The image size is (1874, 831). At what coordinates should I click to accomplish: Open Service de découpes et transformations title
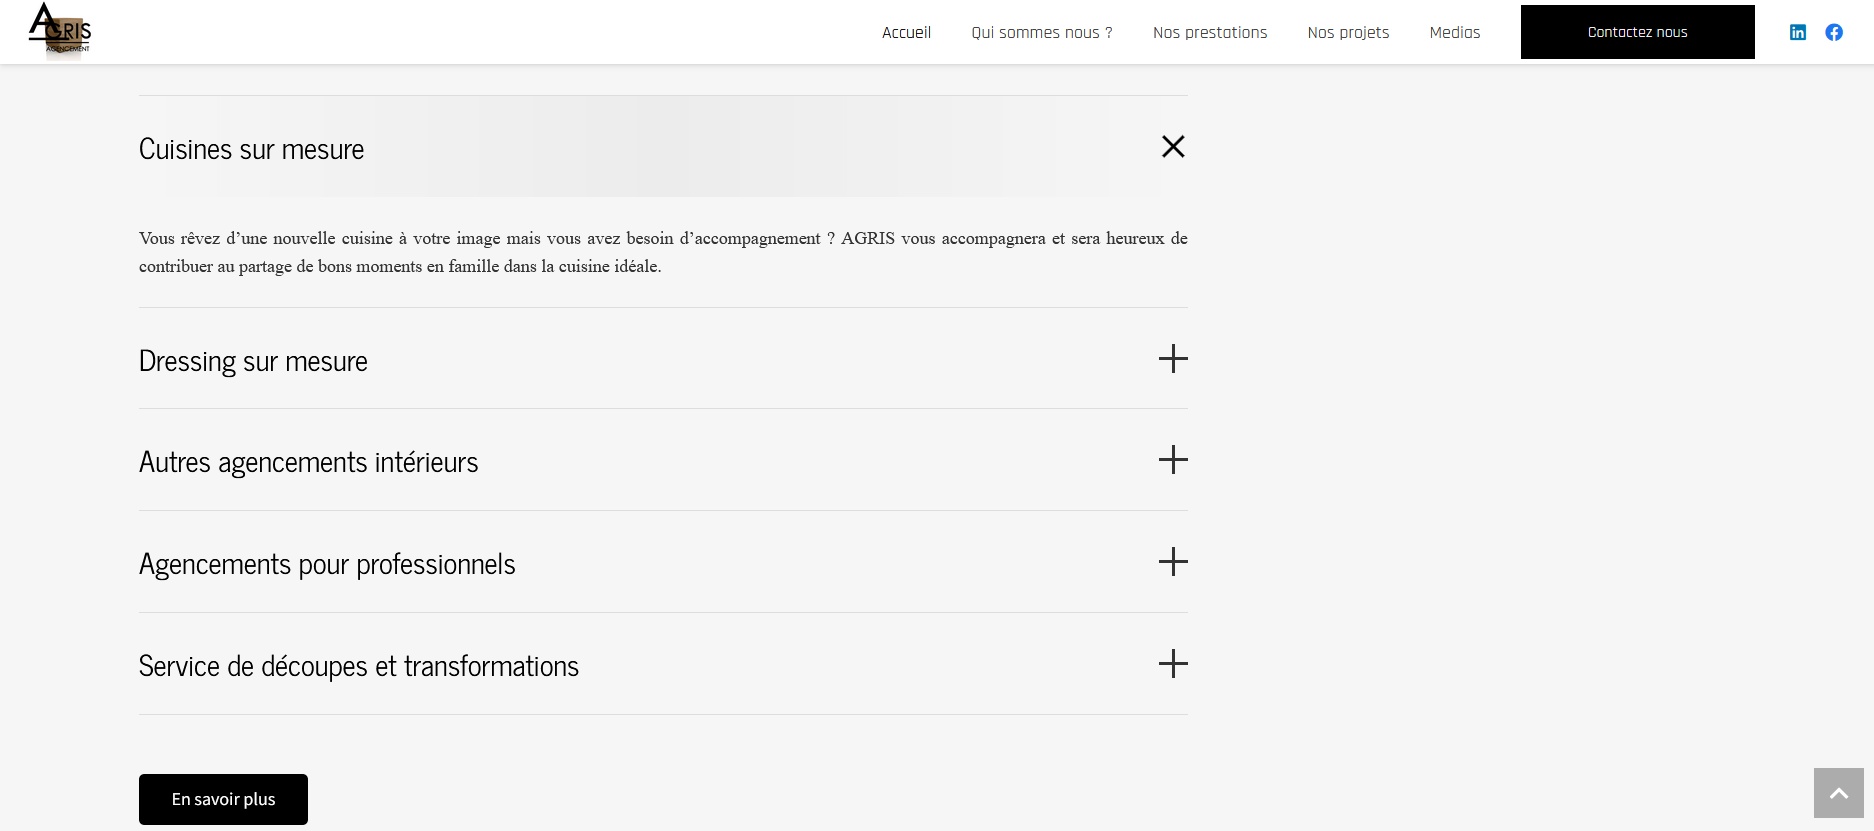359,666
